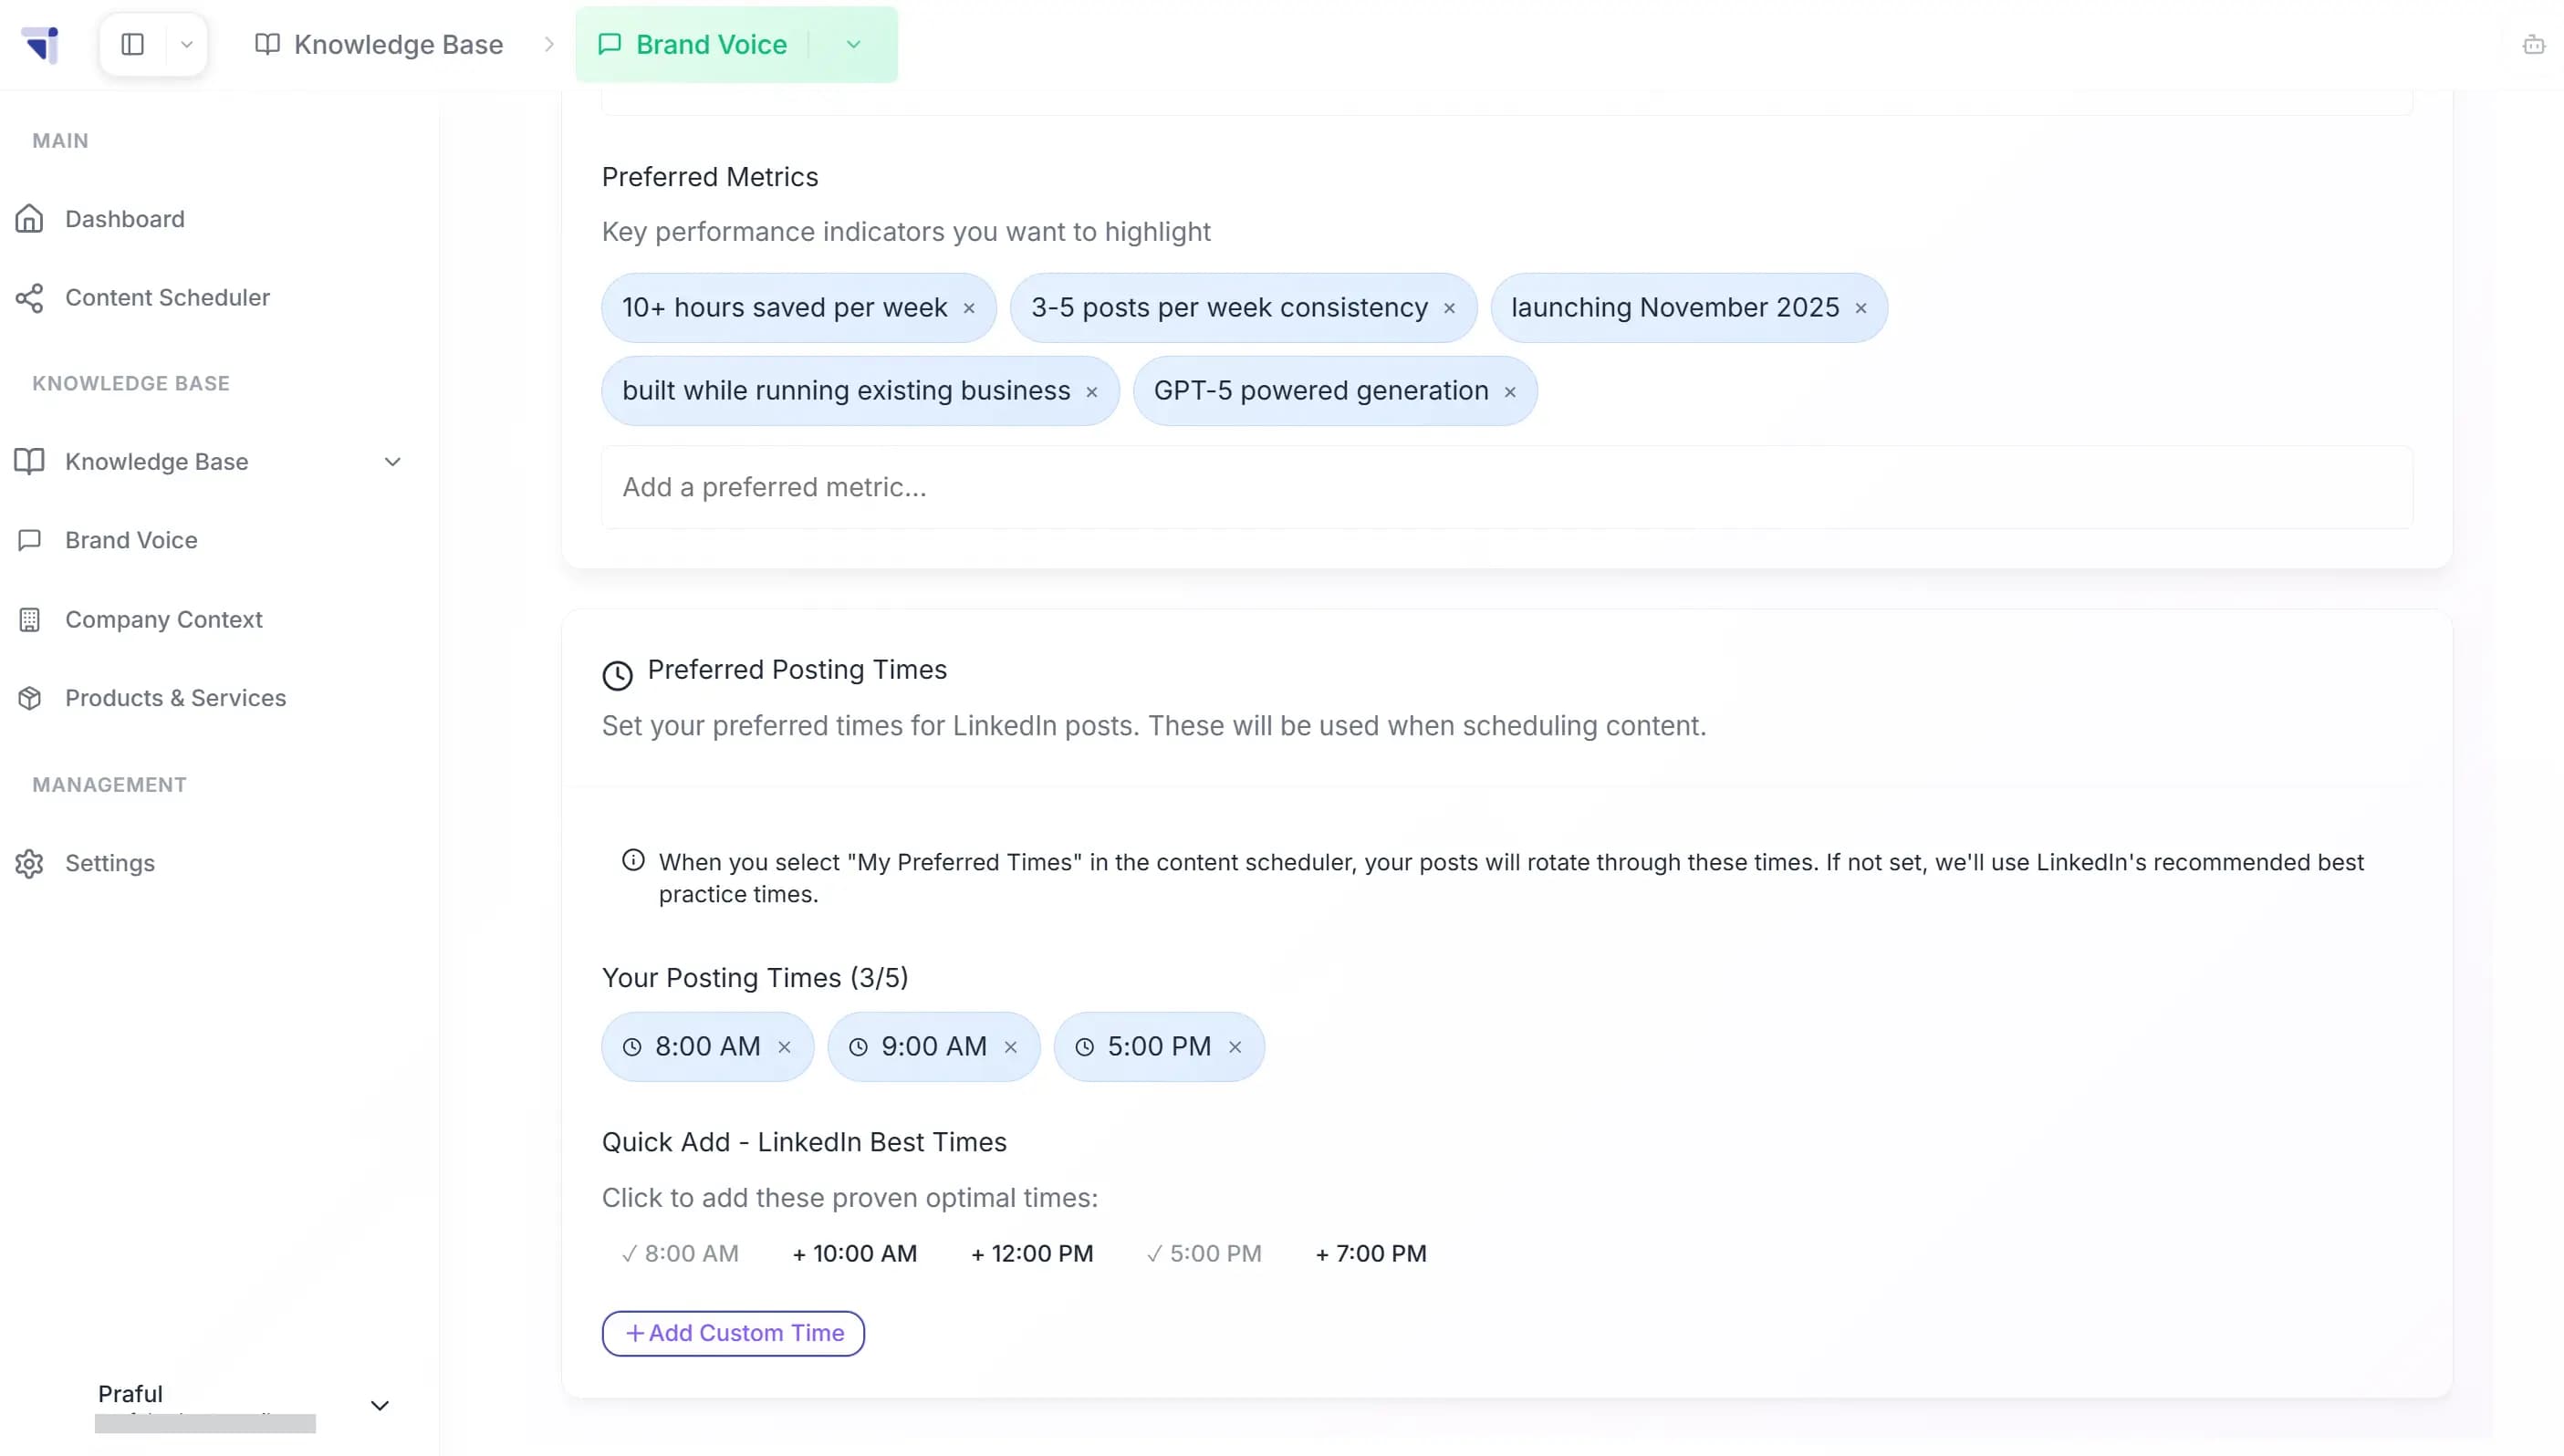Toggle the 10:00 AM quick add time
Screen dimensions: 2564x1456
(854, 1253)
